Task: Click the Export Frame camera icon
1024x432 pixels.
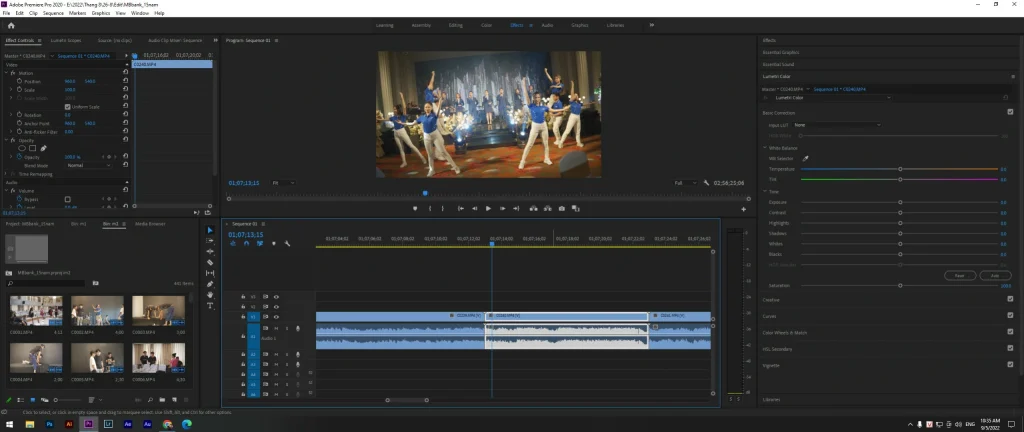Action: click(562, 208)
